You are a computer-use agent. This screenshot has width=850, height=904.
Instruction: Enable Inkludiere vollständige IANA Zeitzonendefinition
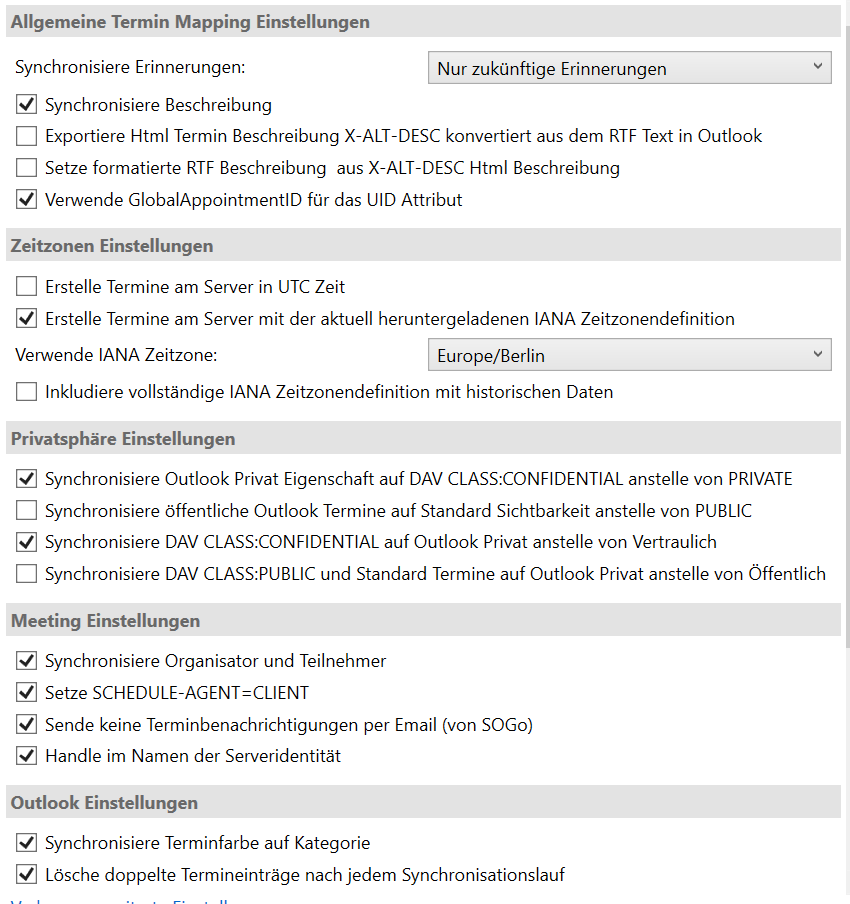26,391
